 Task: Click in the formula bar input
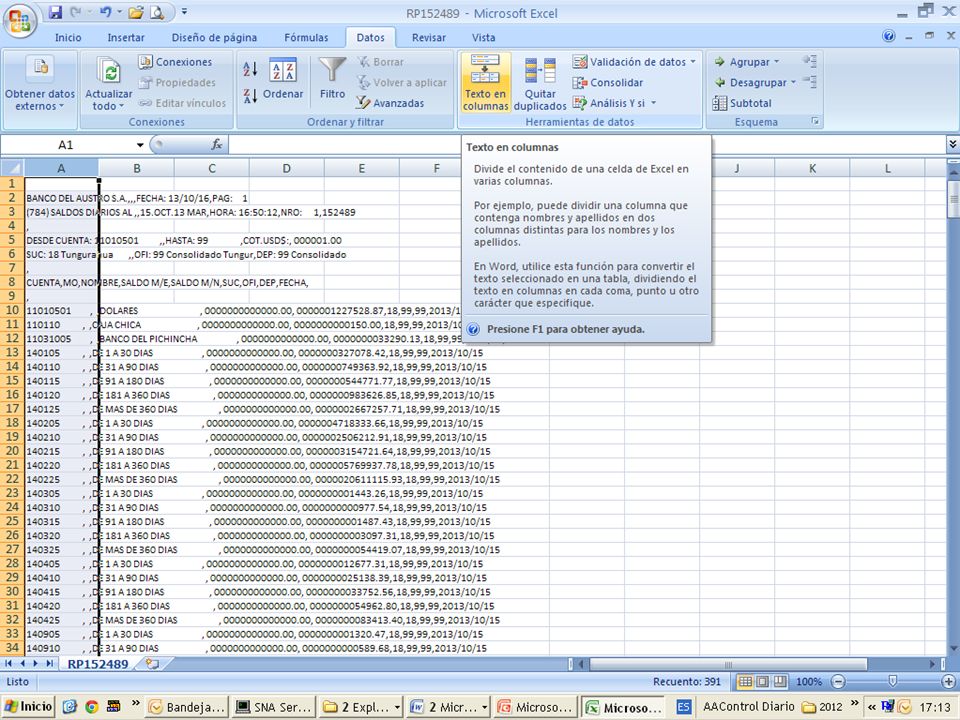click(x=587, y=144)
